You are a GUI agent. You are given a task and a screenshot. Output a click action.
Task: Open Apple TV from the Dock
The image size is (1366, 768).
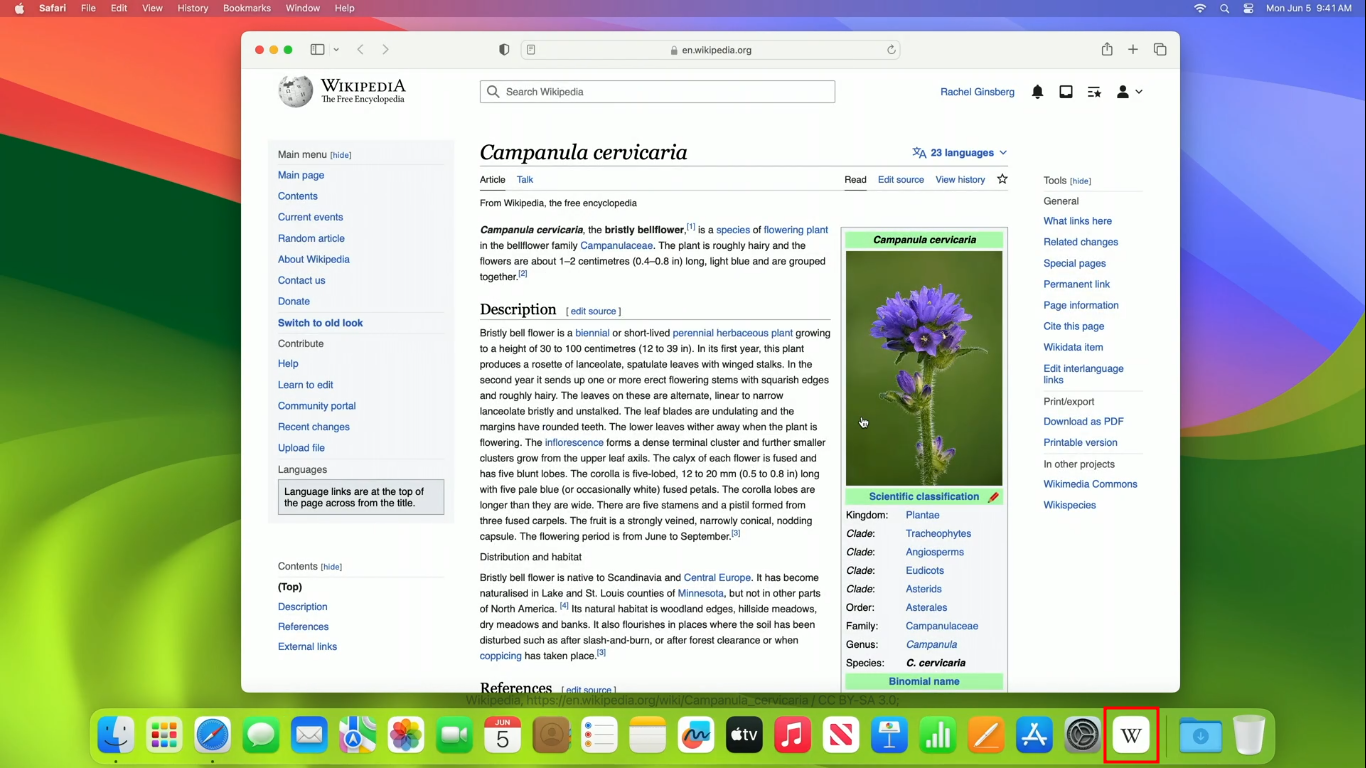tap(744, 736)
